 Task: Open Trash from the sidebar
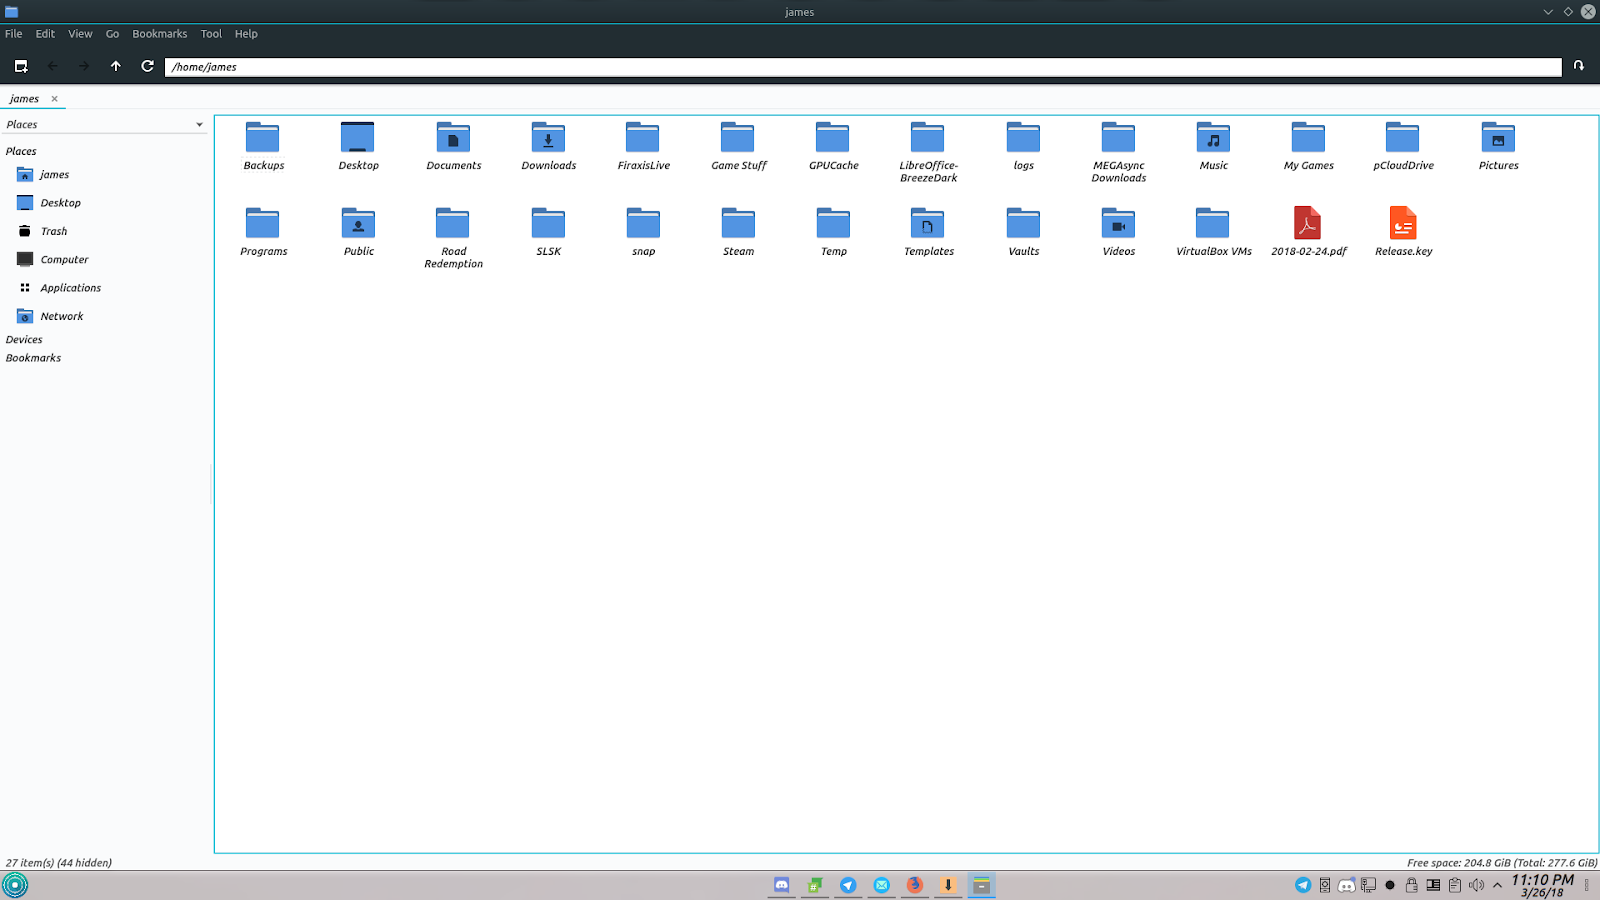[53, 230]
